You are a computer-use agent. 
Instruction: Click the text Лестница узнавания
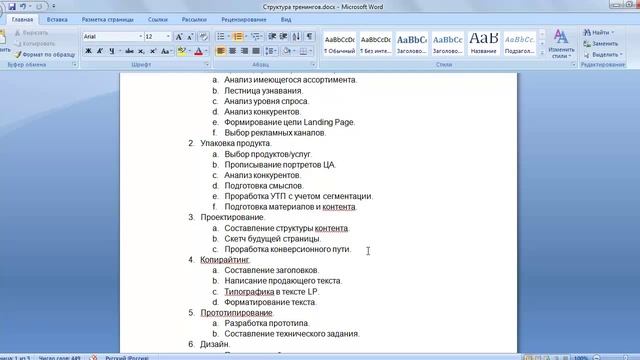coord(263,91)
